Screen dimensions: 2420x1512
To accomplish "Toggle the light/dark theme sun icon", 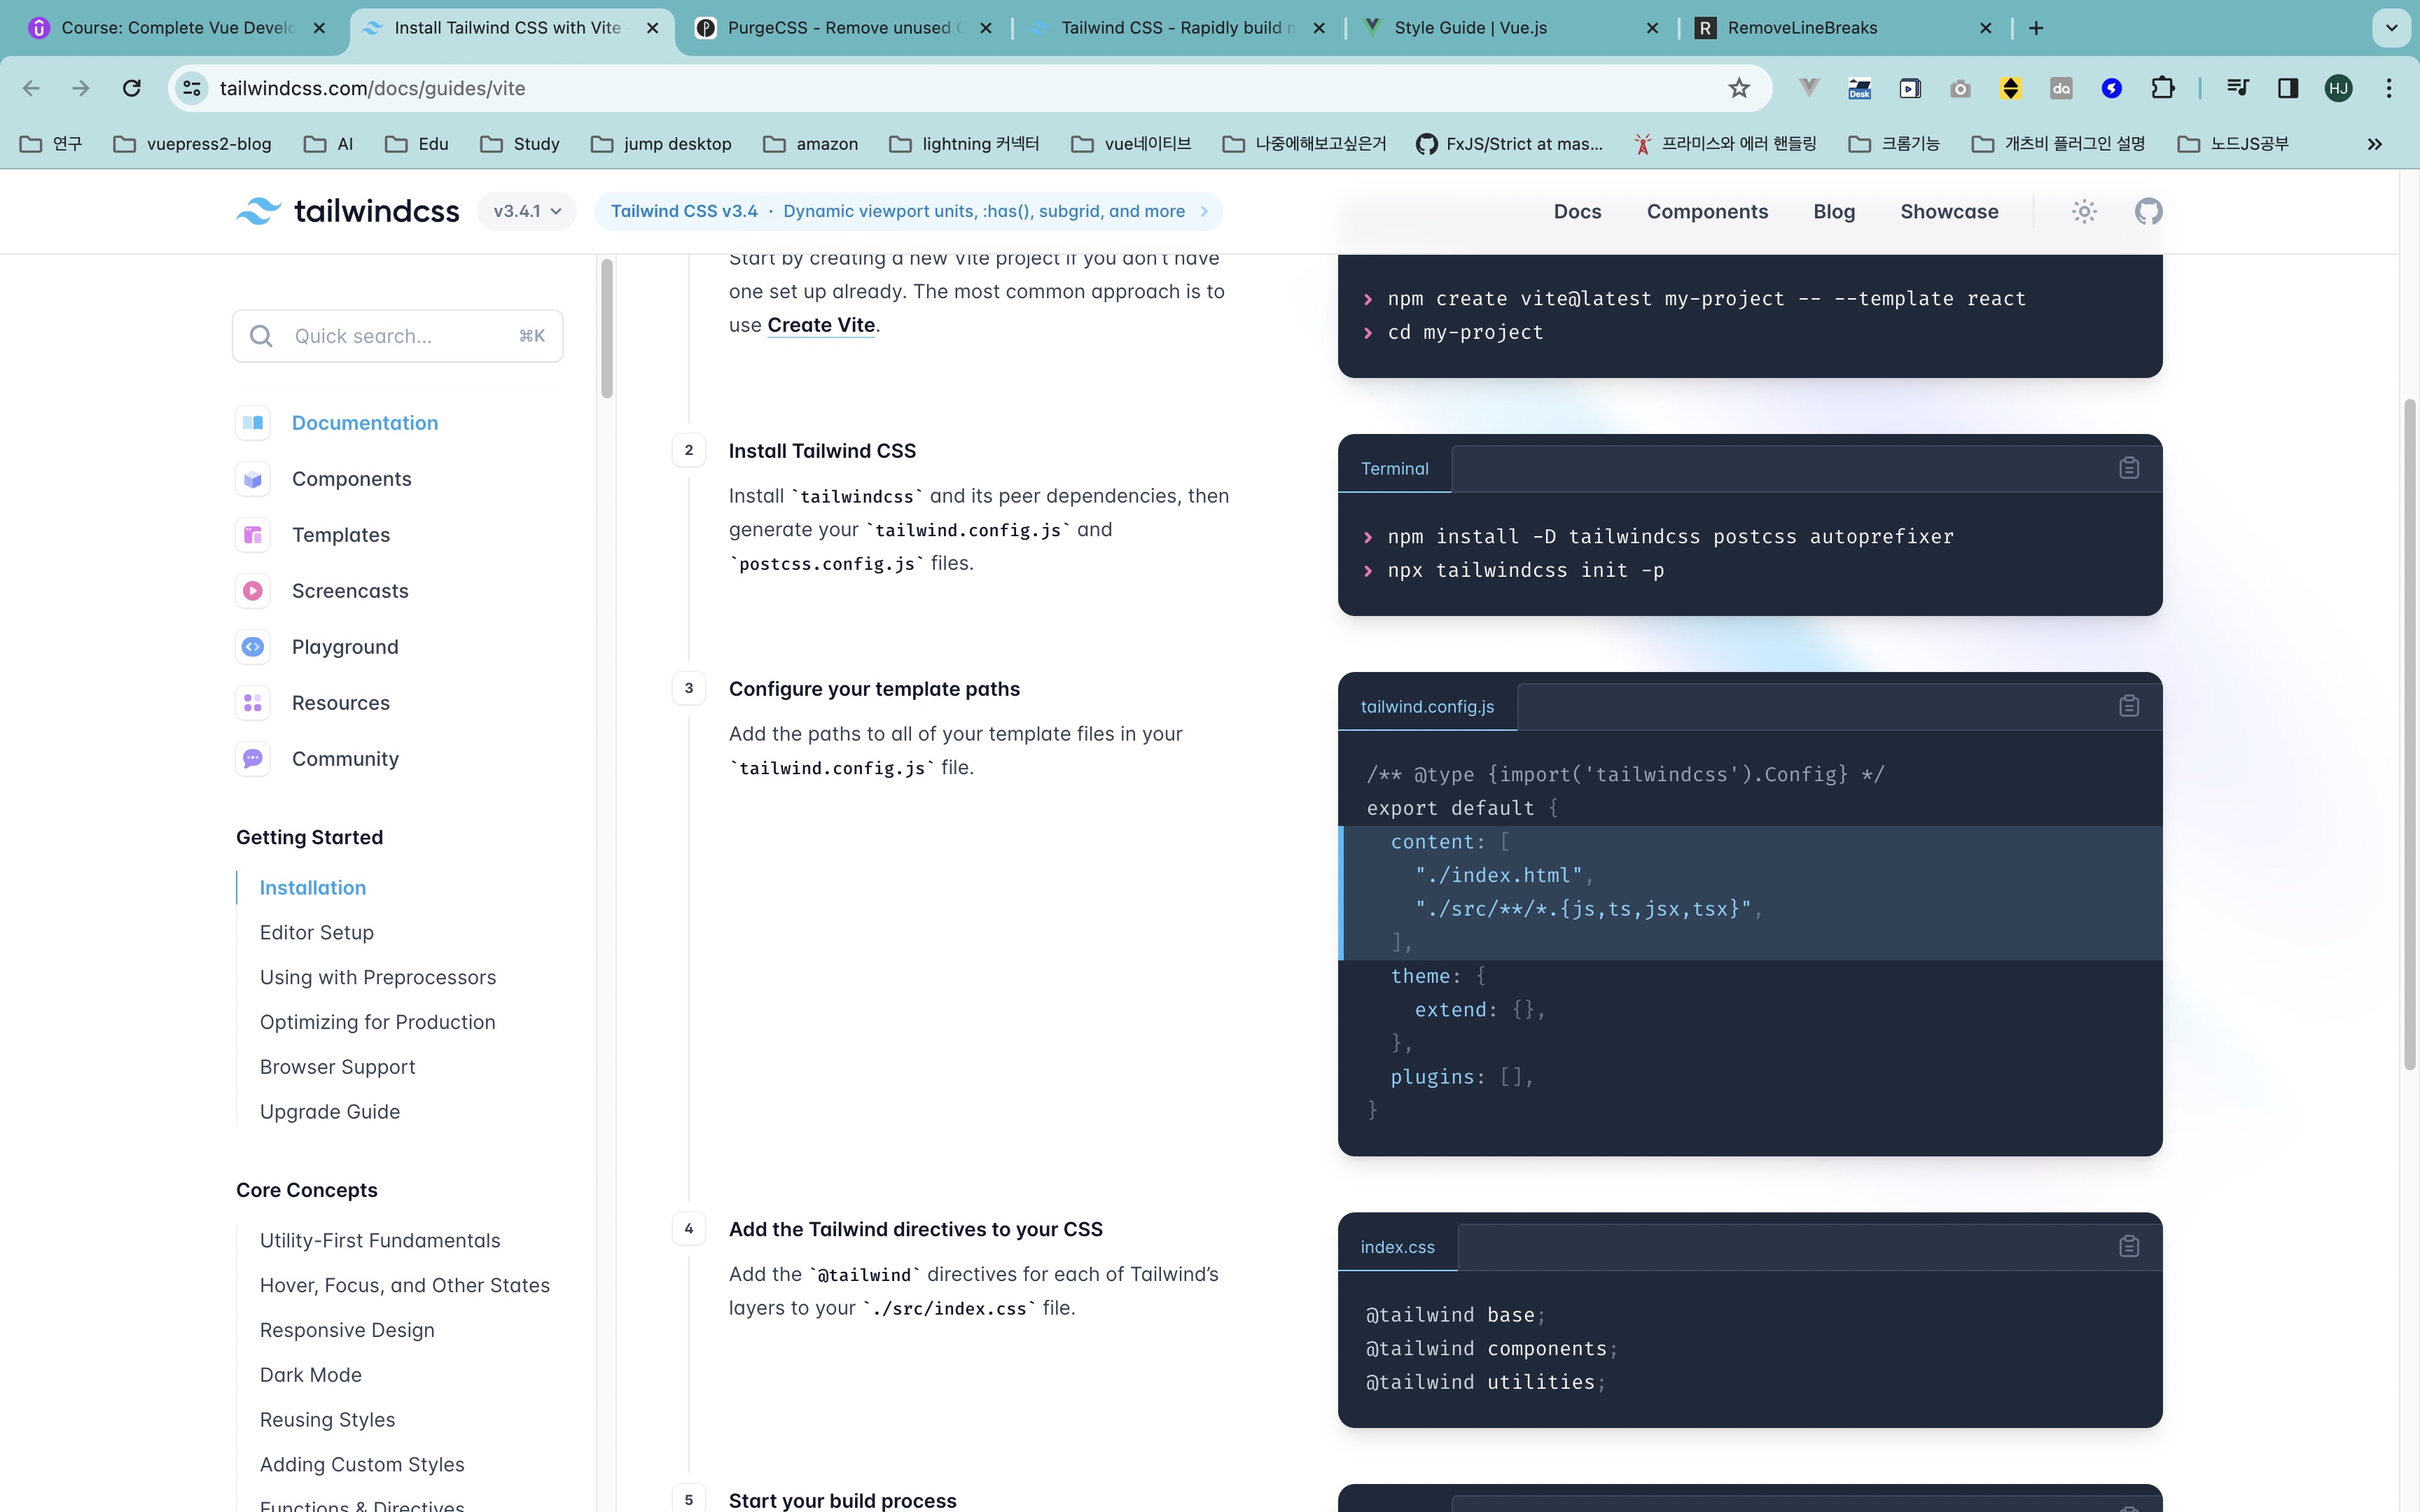I will point(2084,211).
